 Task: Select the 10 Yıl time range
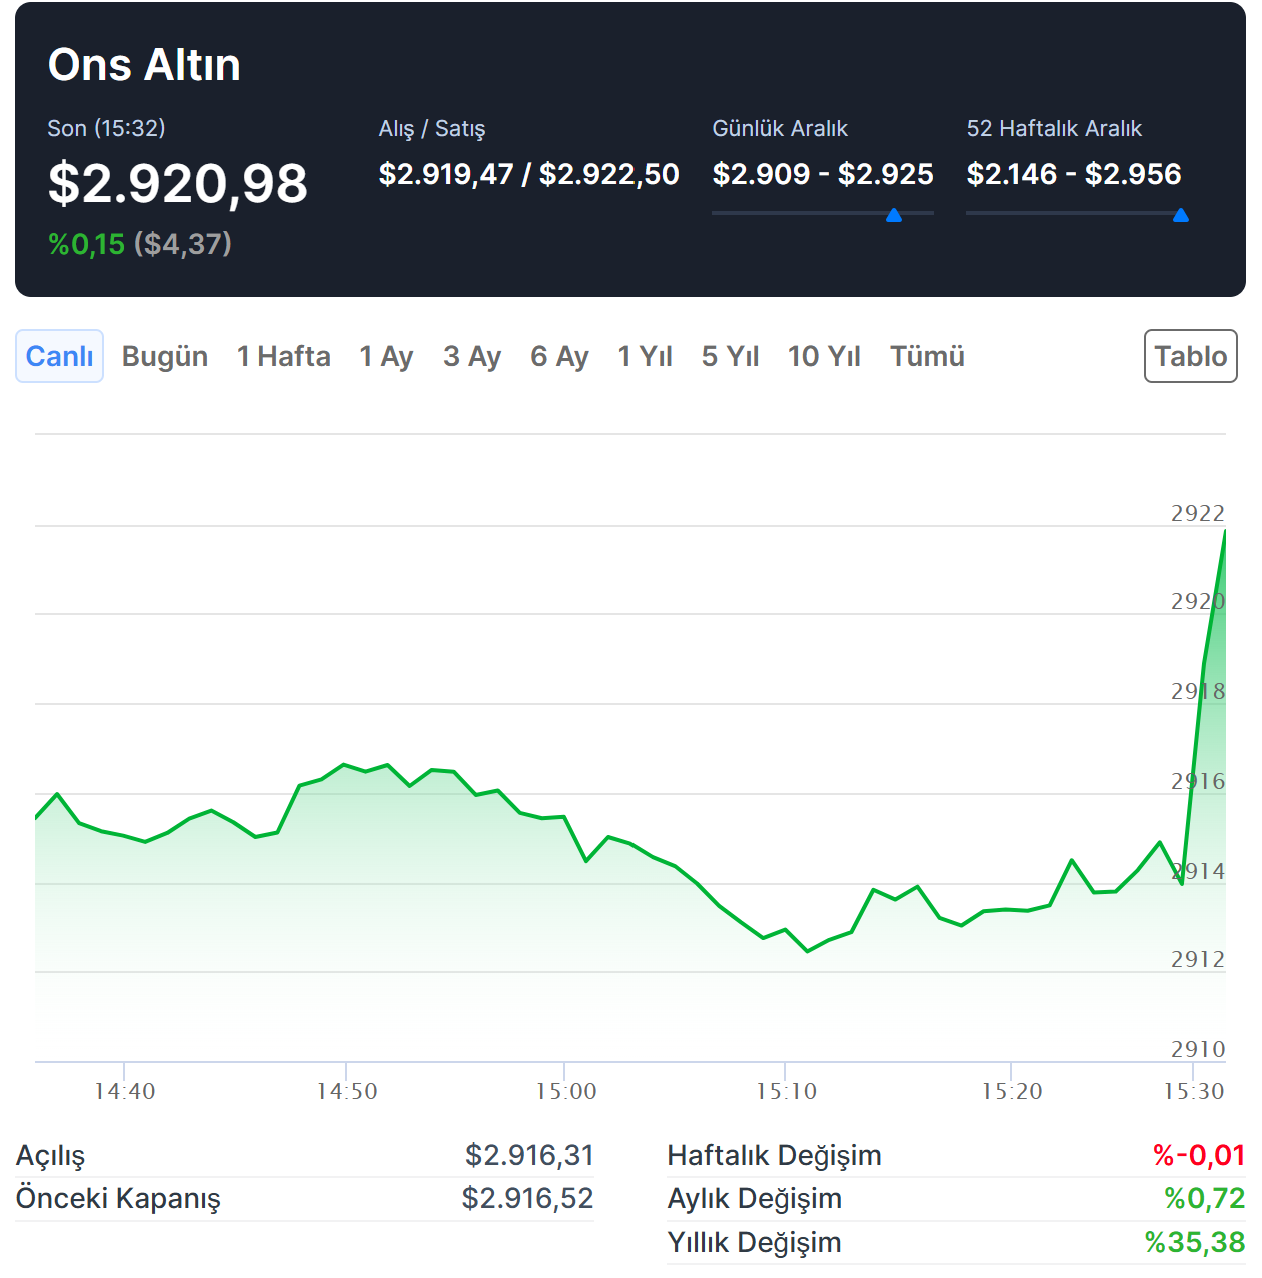(x=824, y=356)
